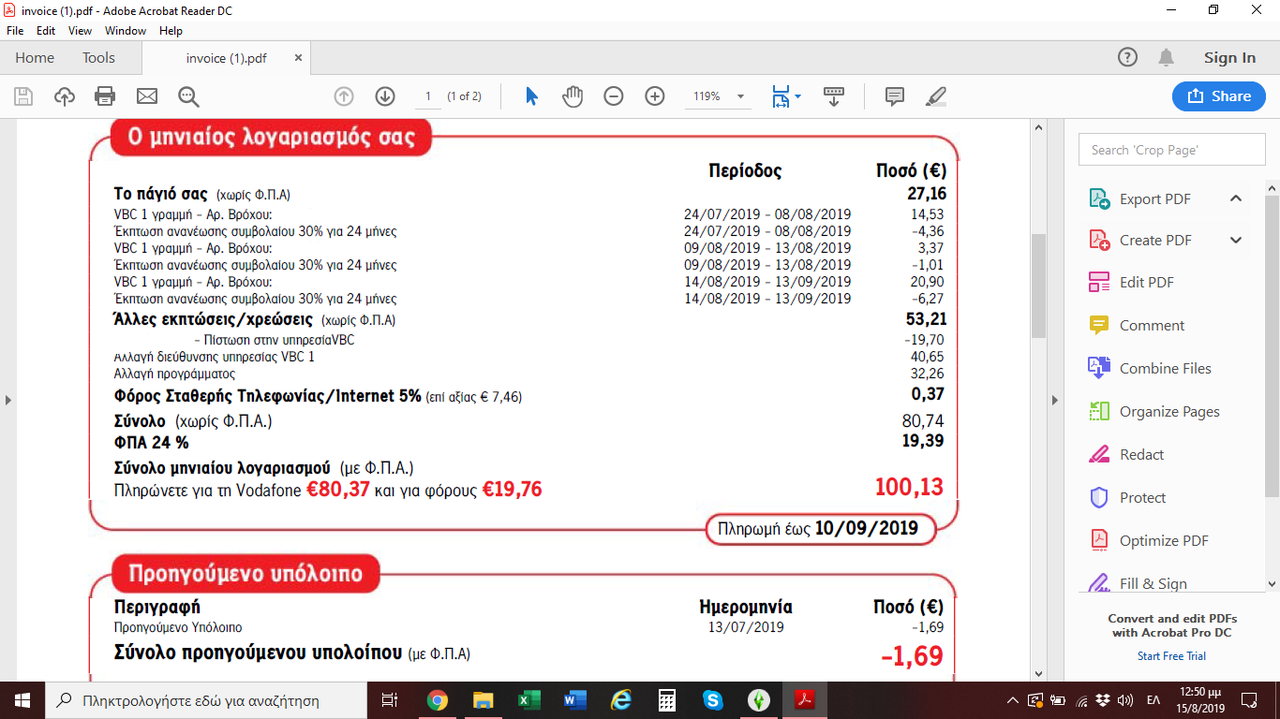1280x719 pixels.
Task: Open the Create PDF tool
Action: [x=1155, y=240]
